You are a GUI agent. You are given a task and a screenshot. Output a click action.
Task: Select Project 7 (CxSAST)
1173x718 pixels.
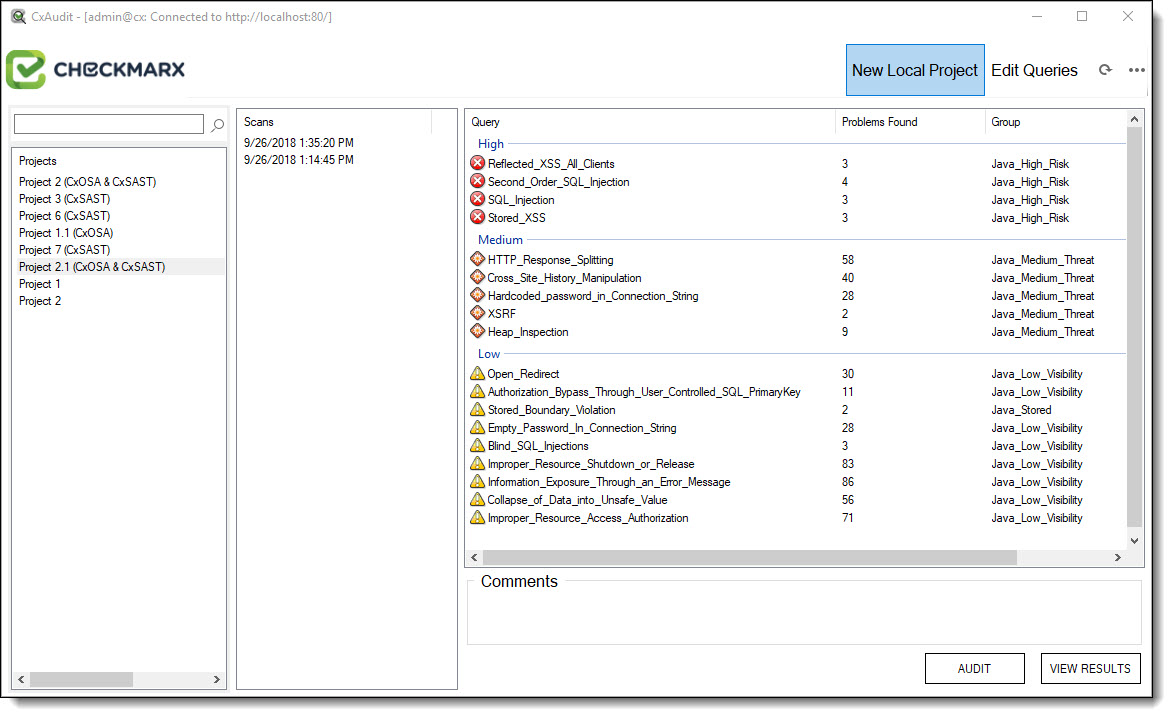[x=64, y=250]
